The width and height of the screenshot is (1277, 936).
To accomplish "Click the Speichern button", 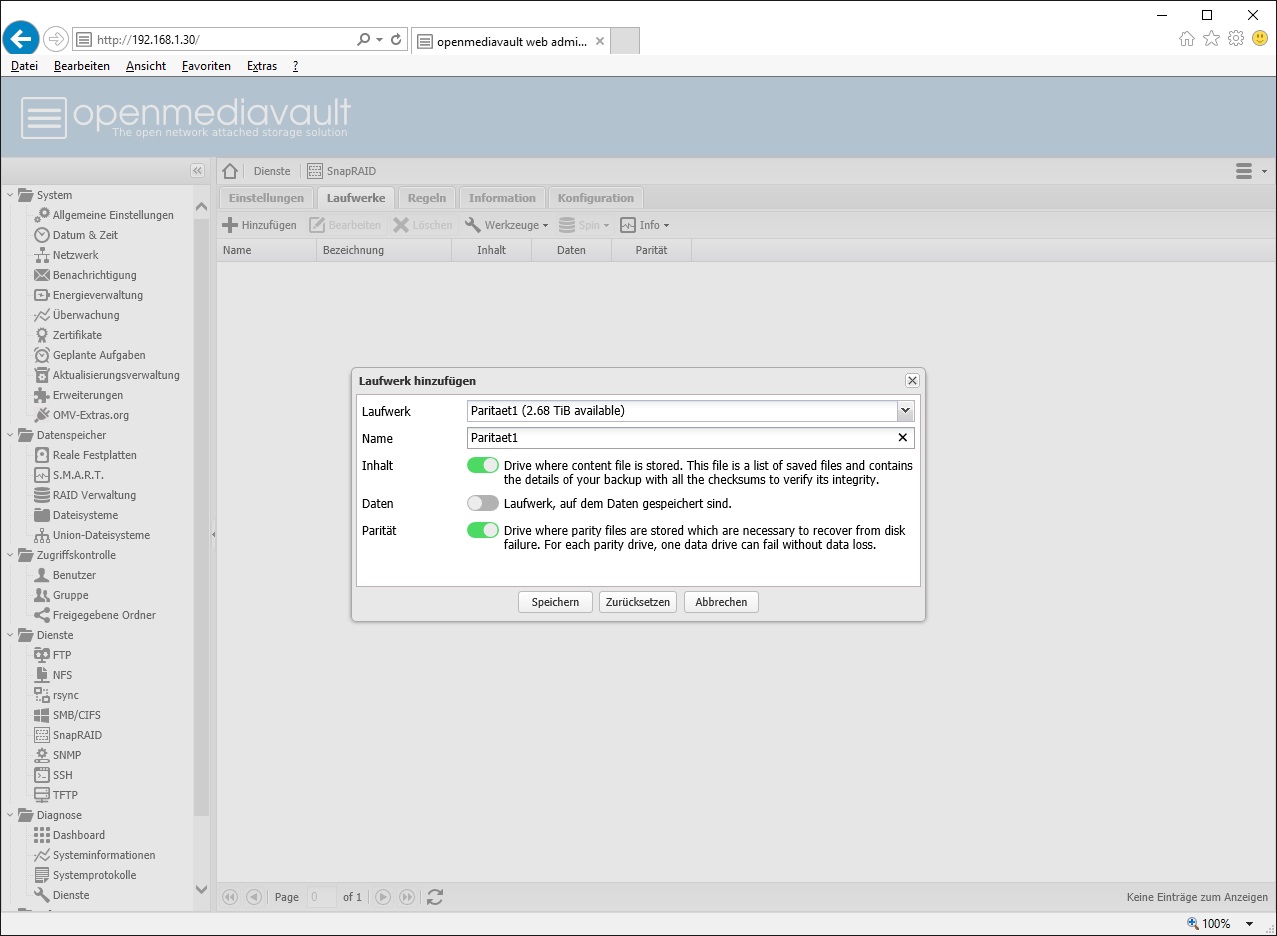I will tap(555, 602).
